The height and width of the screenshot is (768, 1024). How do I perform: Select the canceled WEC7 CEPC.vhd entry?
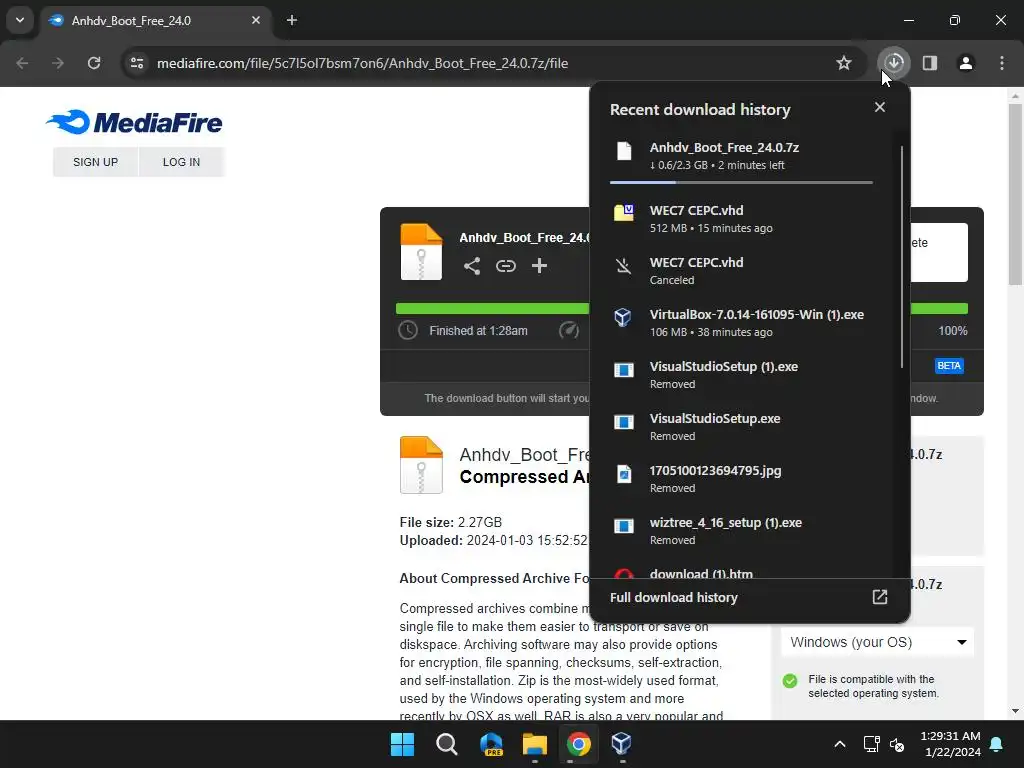coord(741,270)
